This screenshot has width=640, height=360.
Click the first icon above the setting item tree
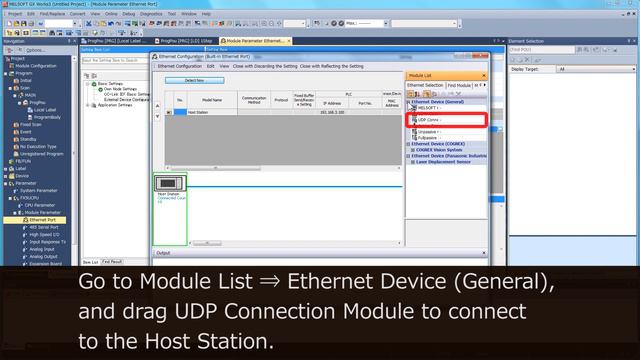87,76
